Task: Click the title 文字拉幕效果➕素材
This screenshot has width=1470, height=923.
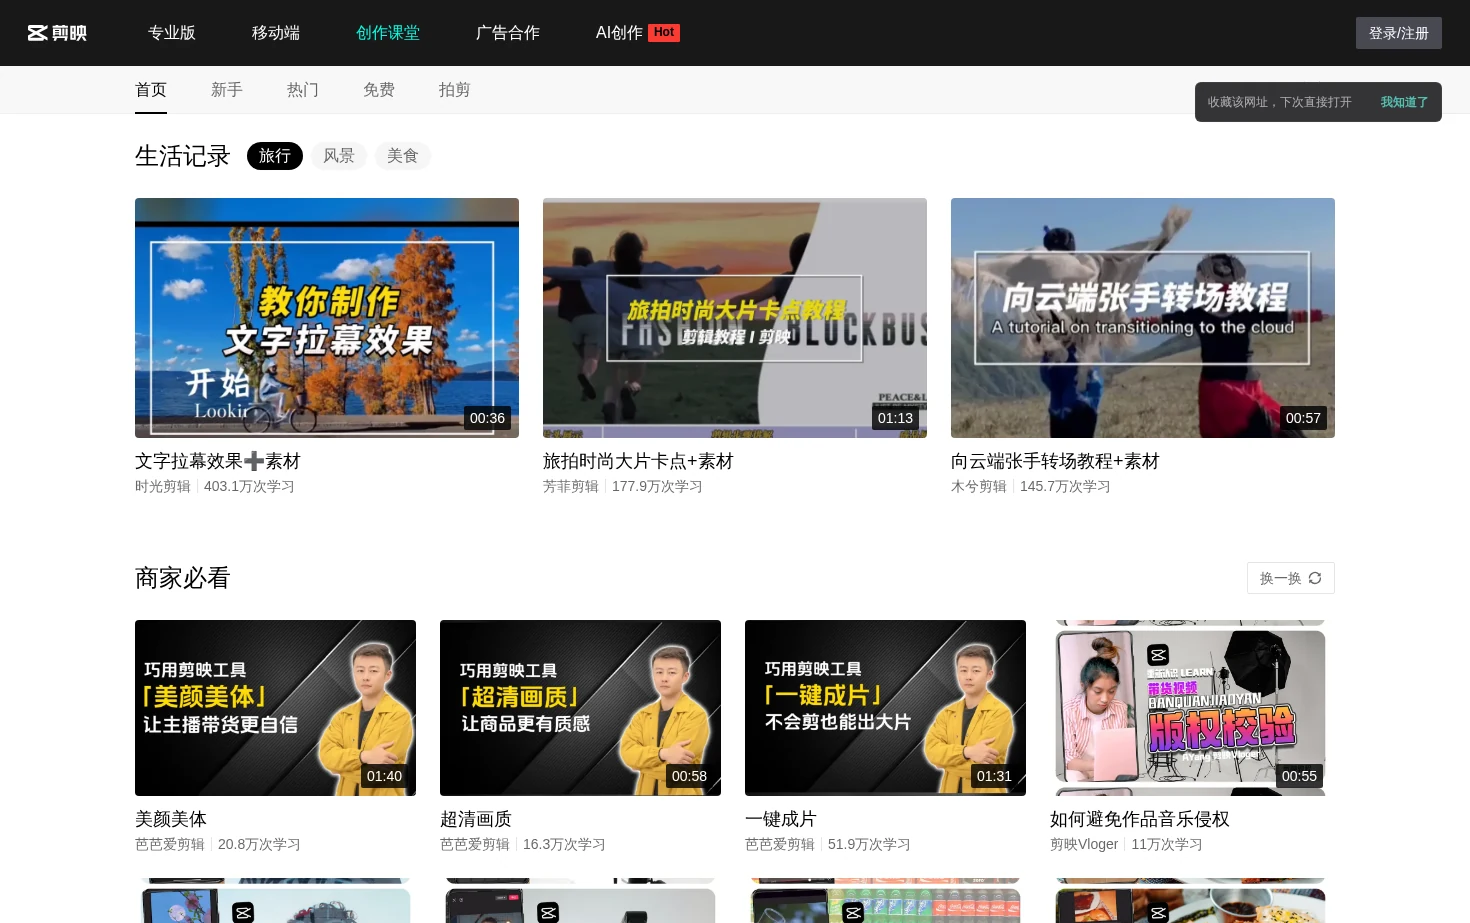Action: pos(218,461)
